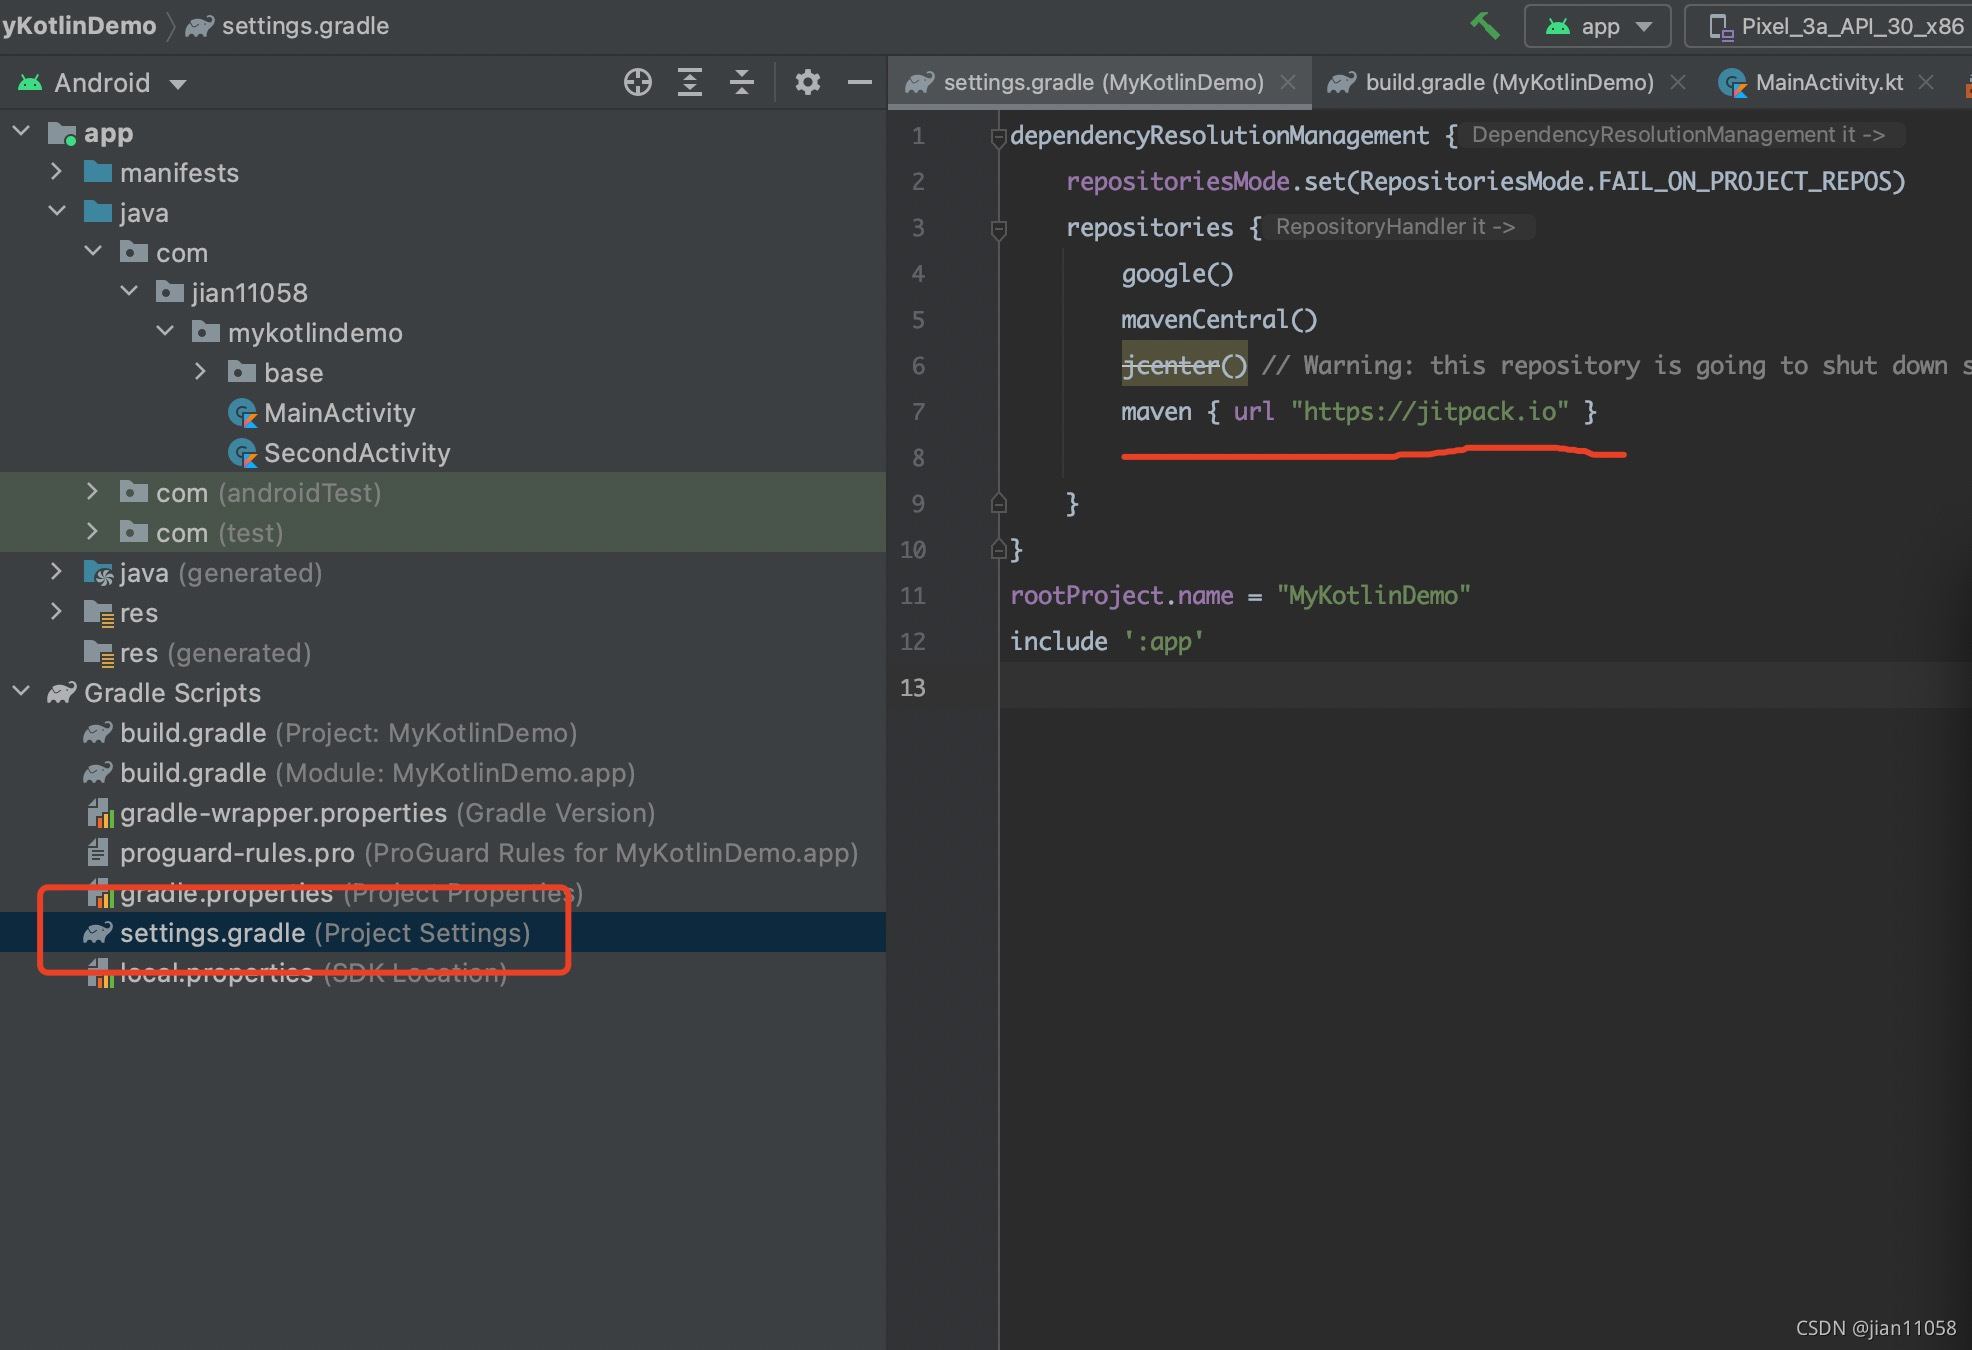The height and width of the screenshot is (1350, 1972).
Task: Close the settings.gradle editor tab
Action: point(1288,83)
